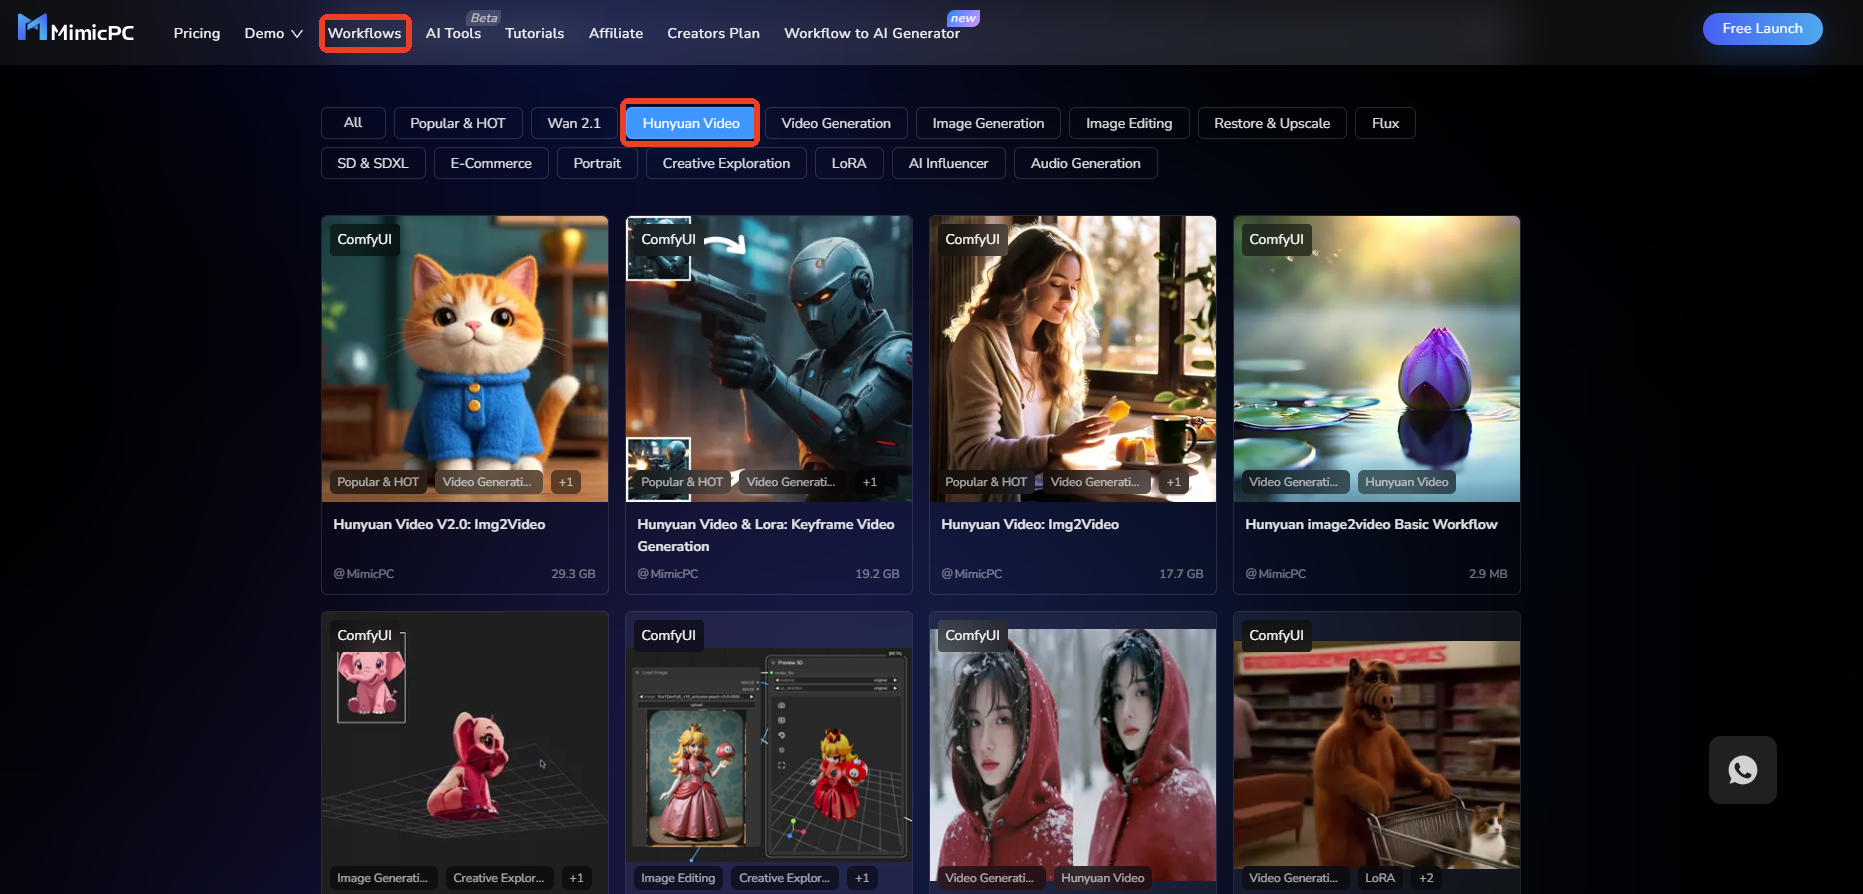
Task: Select the Flux filter
Action: click(x=1385, y=123)
